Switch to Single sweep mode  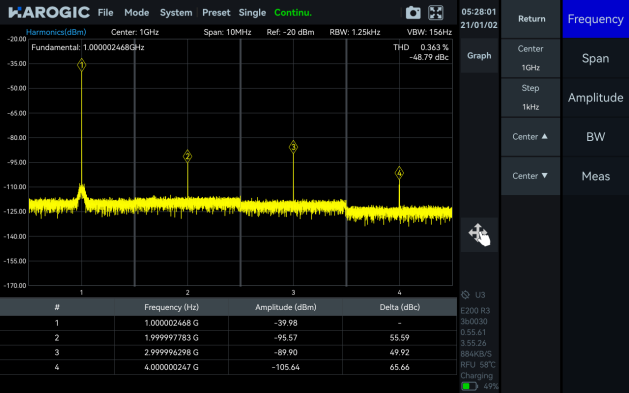(x=252, y=13)
